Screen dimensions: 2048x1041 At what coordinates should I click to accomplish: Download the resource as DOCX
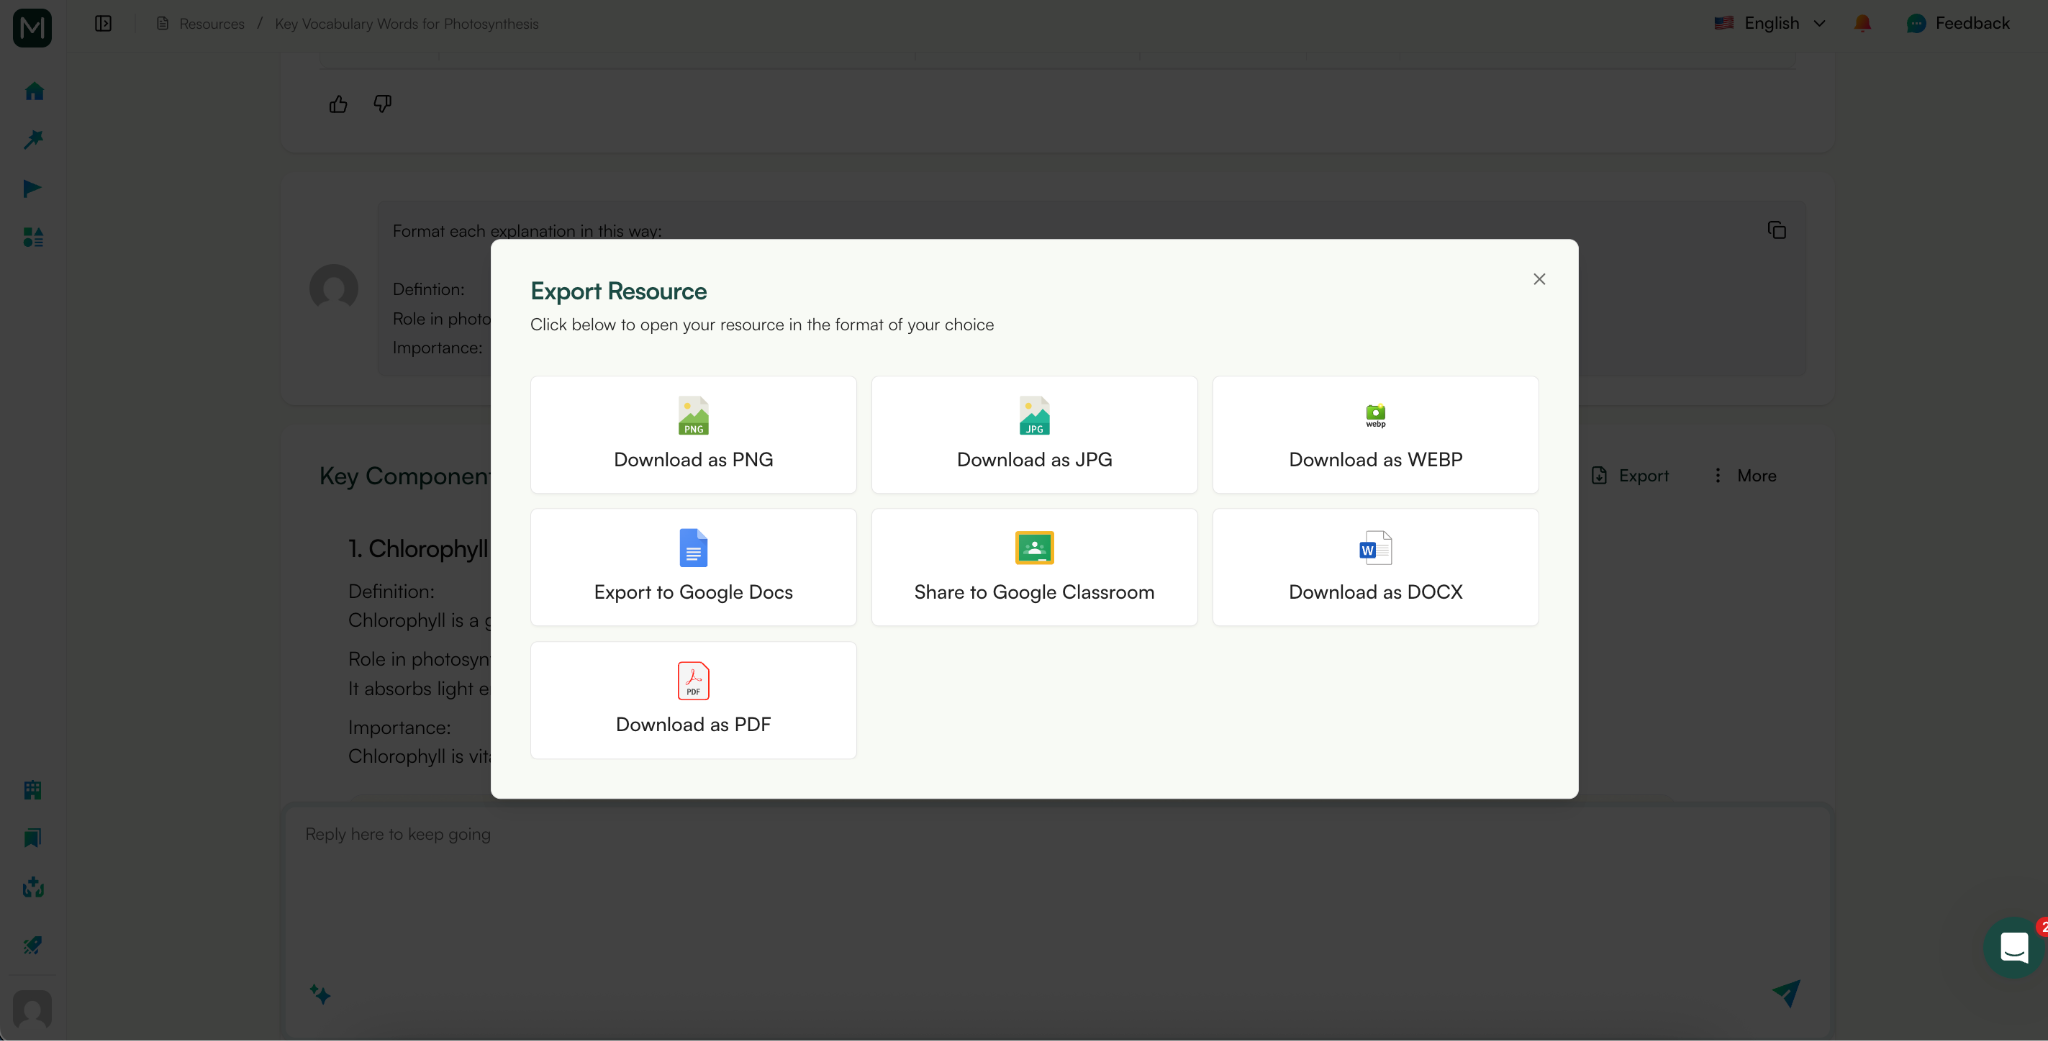tap(1374, 567)
